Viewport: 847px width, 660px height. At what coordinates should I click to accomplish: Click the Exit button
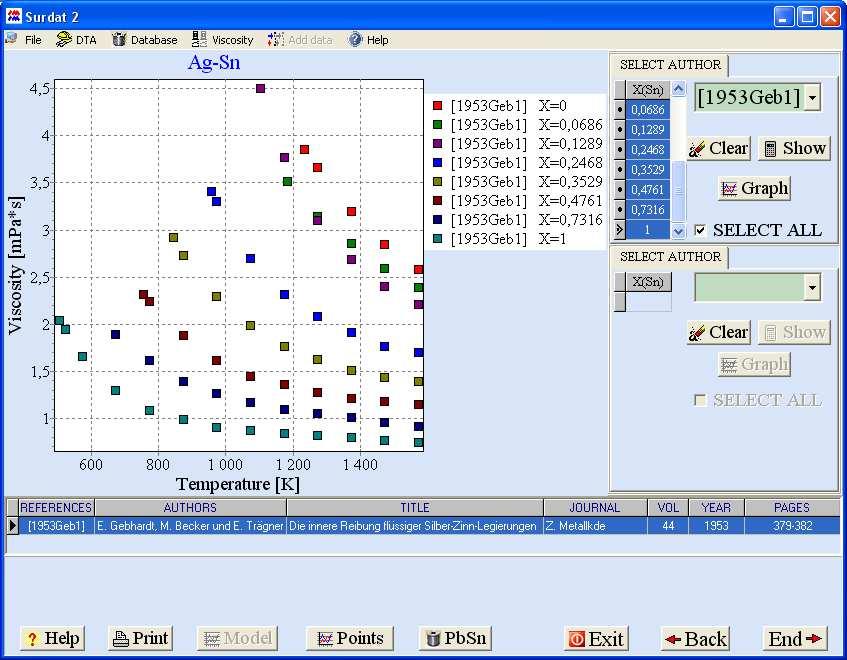(x=596, y=639)
